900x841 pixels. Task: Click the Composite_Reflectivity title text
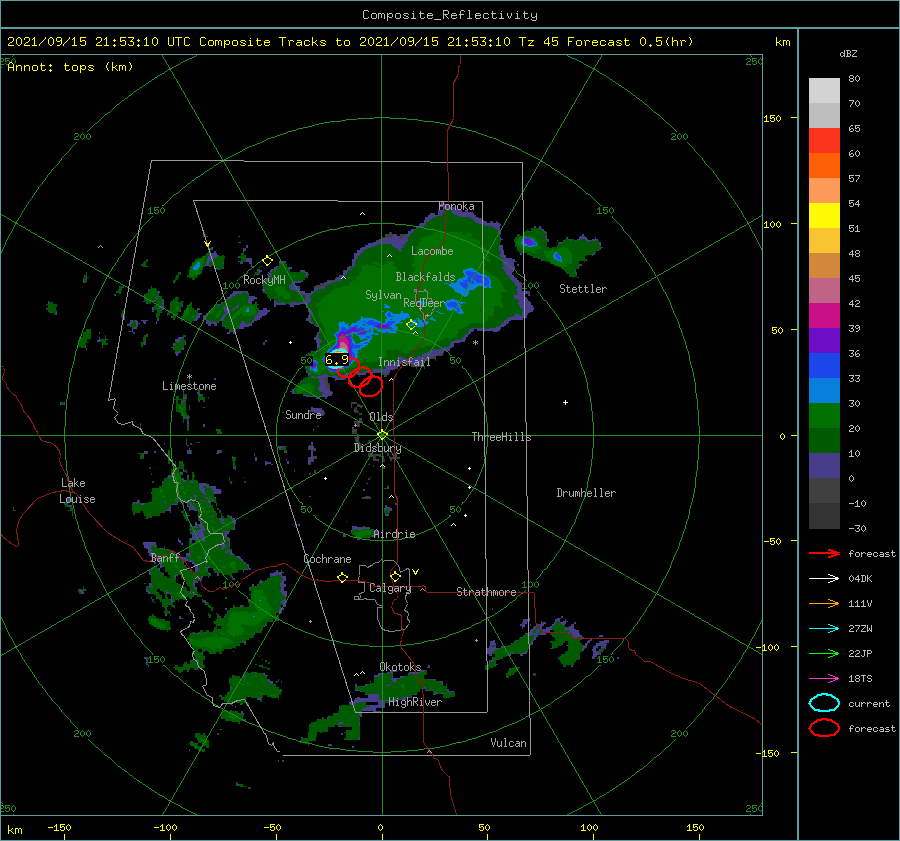(450, 15)
